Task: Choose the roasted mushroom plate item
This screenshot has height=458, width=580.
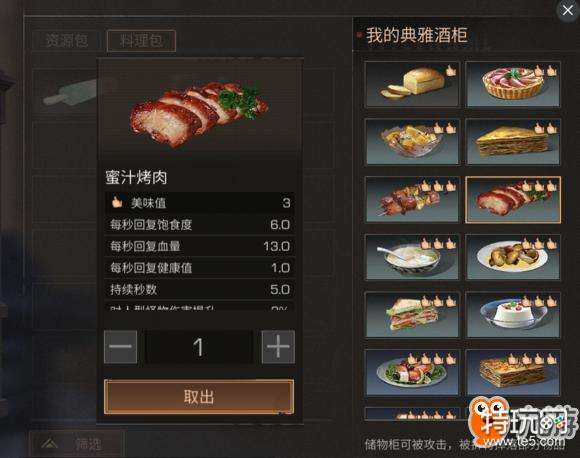Action: coord(513,257)
